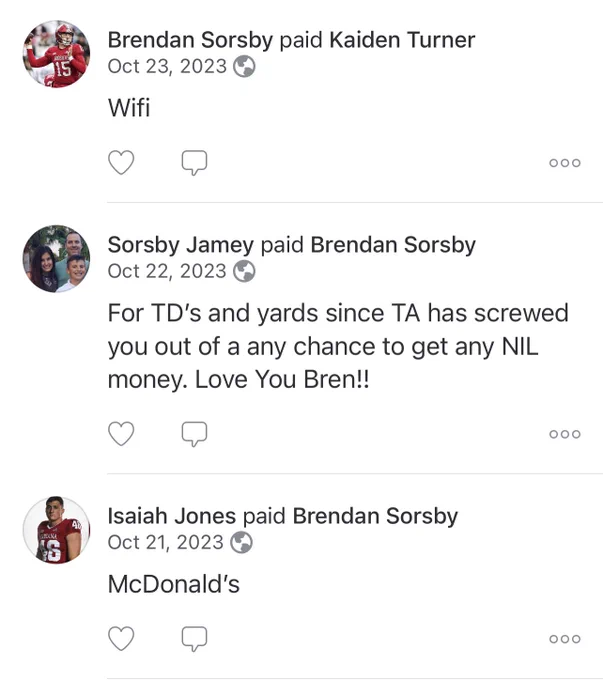The width and height of the screenshot is (603, 680).
Task: Like the McDonald's payment post
Action: (121, 638)
